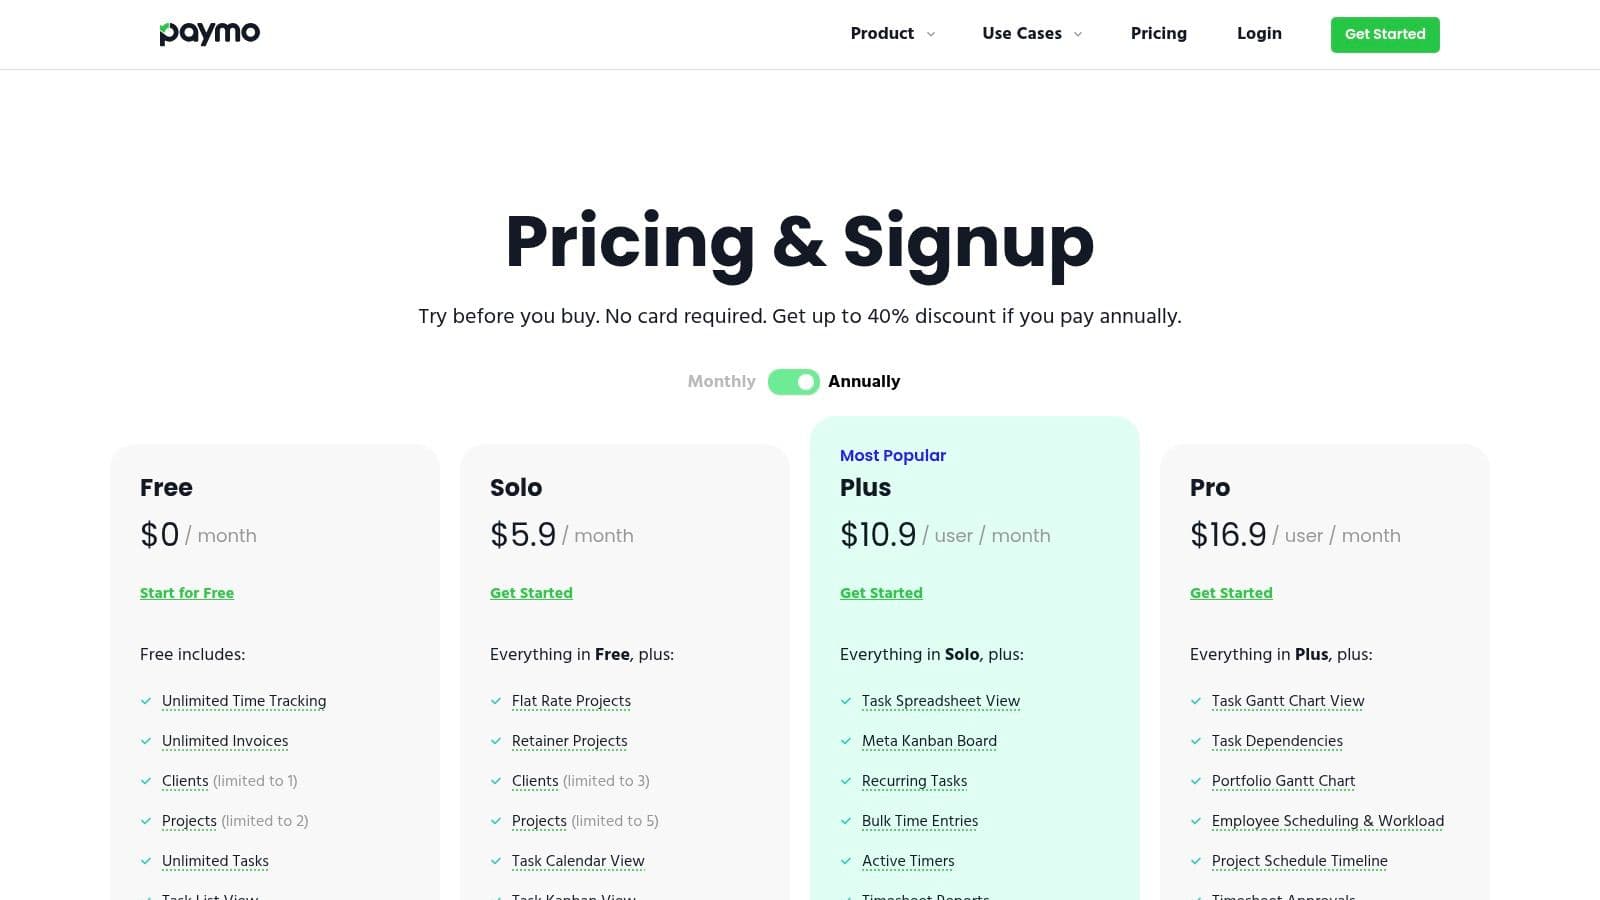
Task: Click Start for Free link
Action: pos(187,593)
